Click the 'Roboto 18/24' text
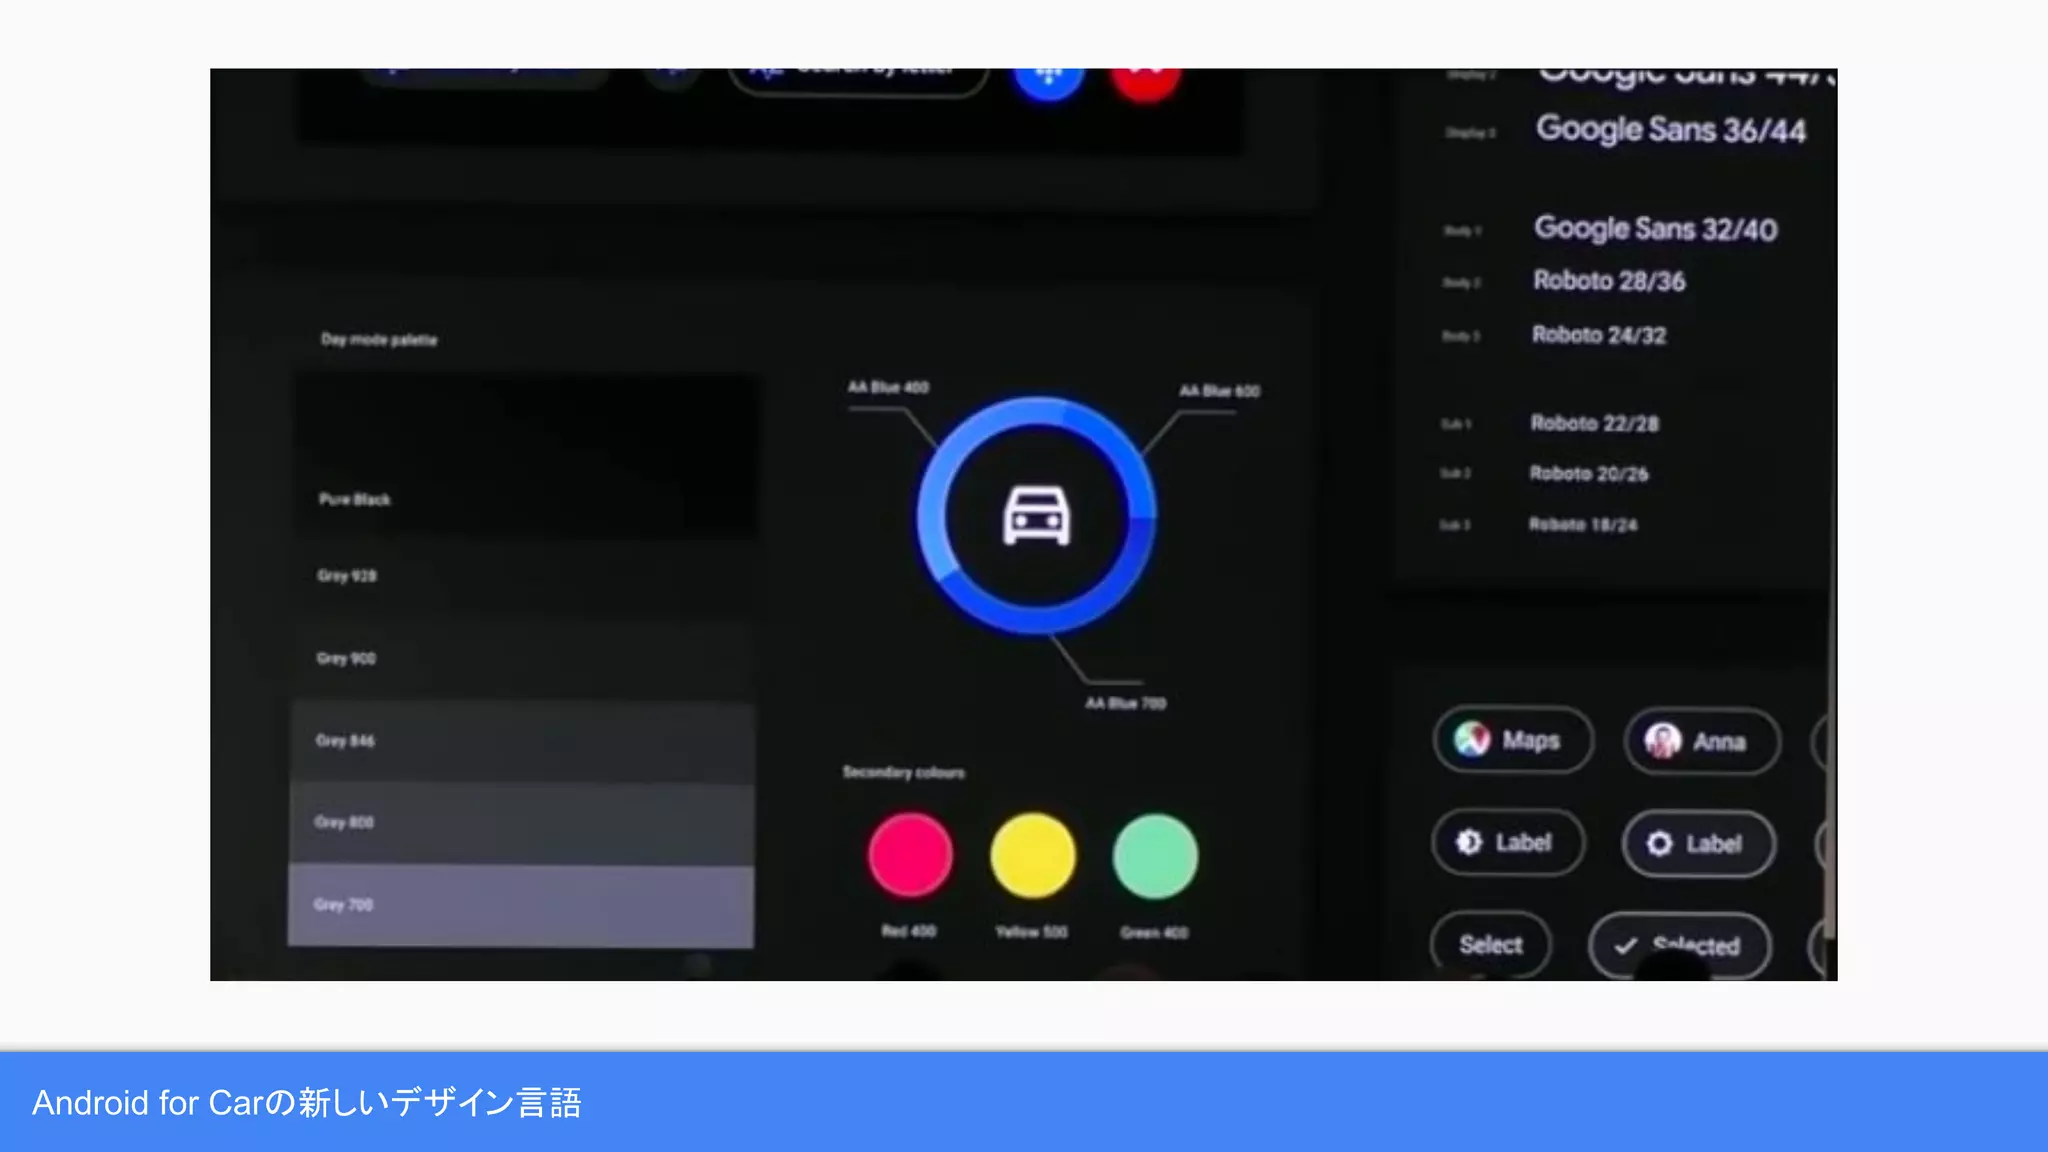The height and width of the screenshot is (1152, 2048). (x=1583, y=524)
